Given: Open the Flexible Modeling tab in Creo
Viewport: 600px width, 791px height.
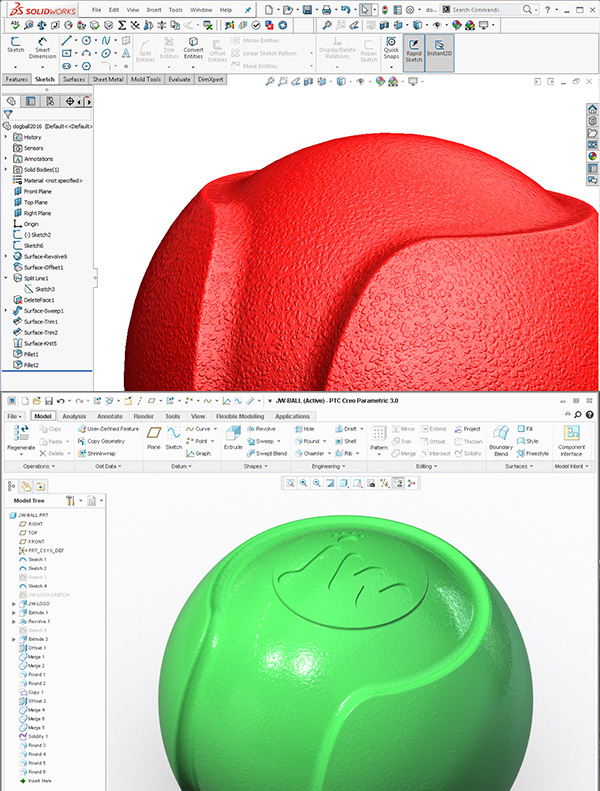Looking at the screenshot, I should pos(240,416).
